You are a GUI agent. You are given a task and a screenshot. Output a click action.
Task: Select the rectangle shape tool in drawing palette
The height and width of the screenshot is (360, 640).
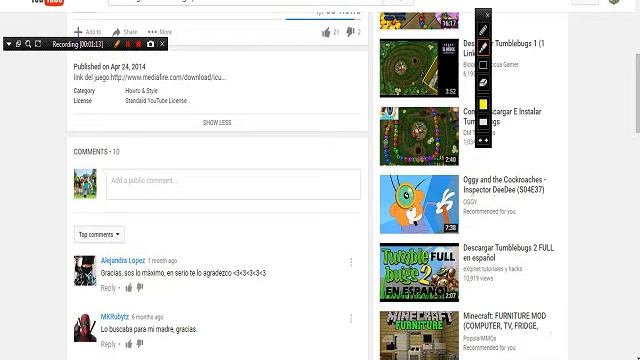coord(483,65)
